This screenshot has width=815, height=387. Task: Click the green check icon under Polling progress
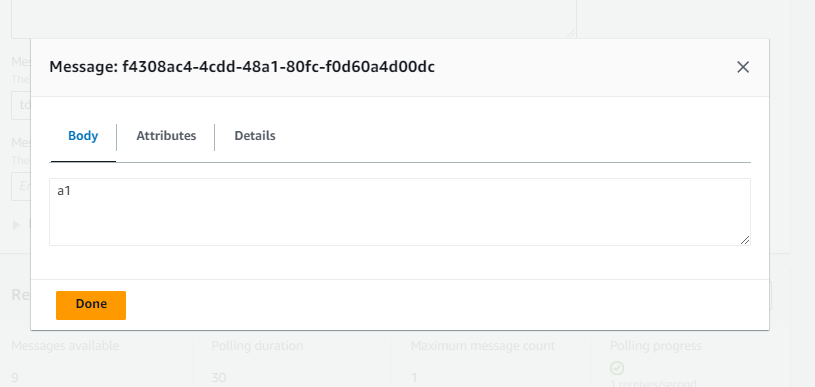[617, 368]
